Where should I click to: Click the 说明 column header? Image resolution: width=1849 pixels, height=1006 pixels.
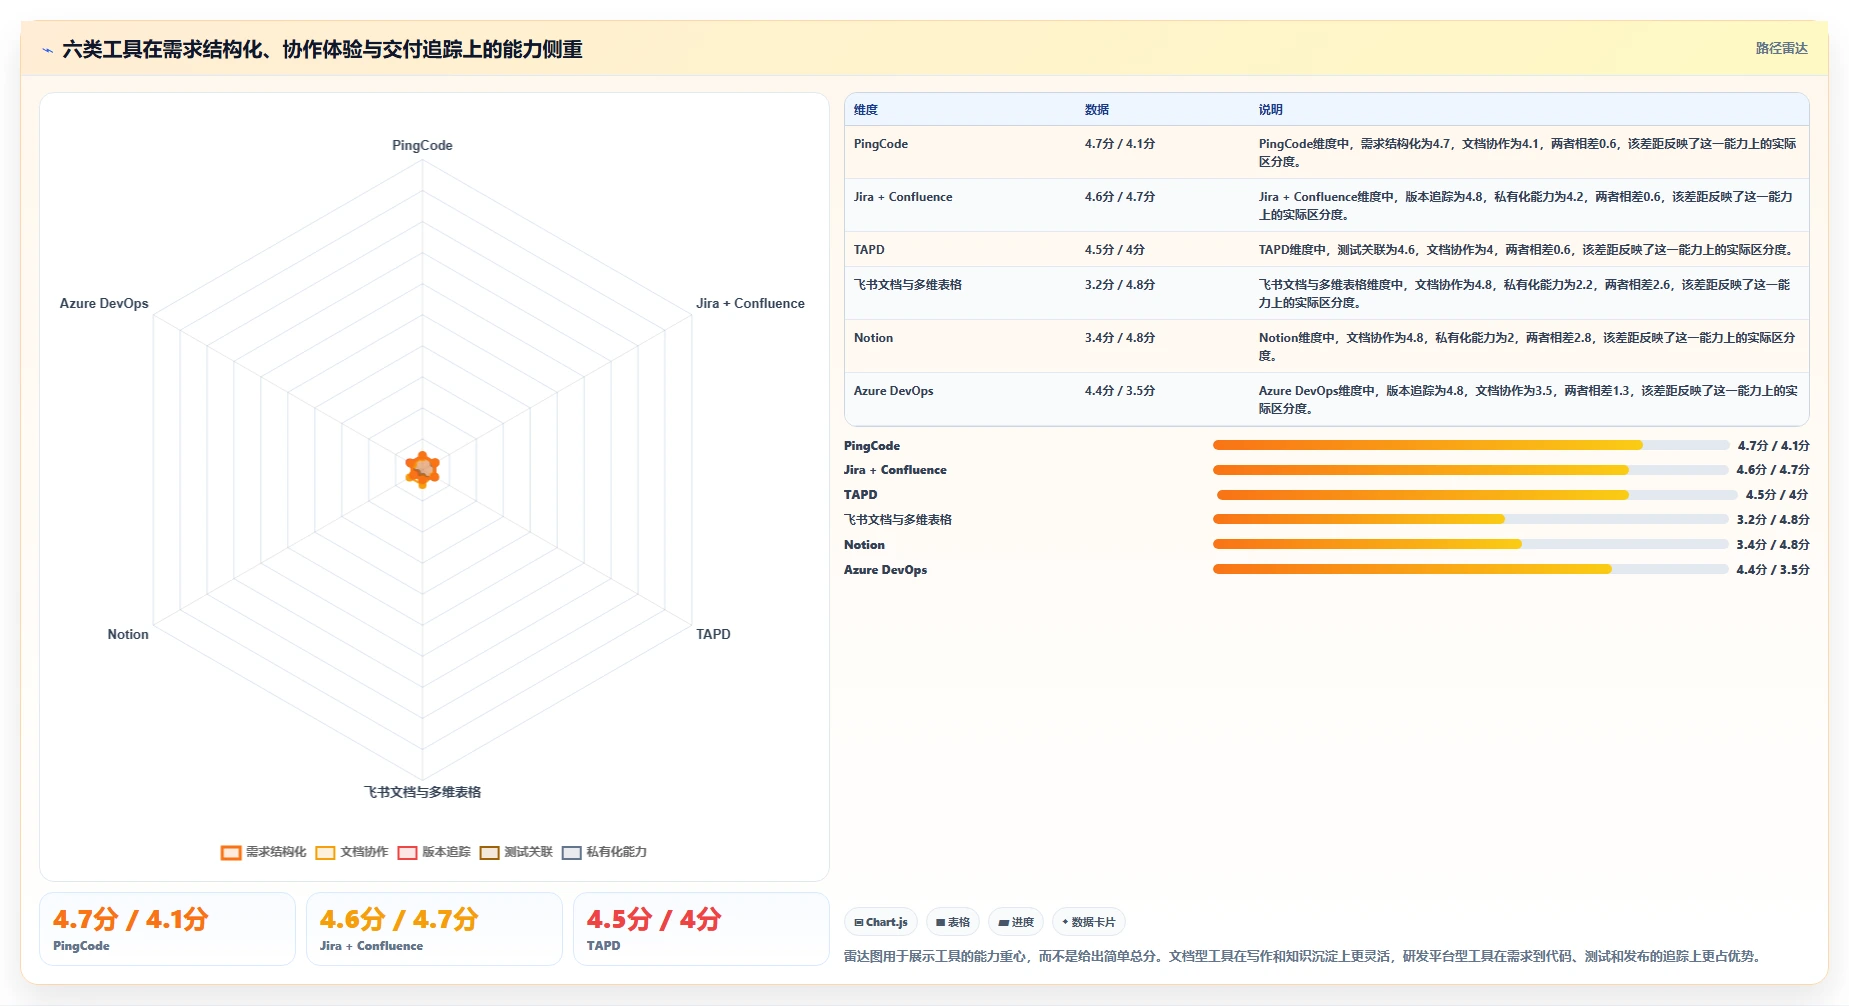(1271, 110)
